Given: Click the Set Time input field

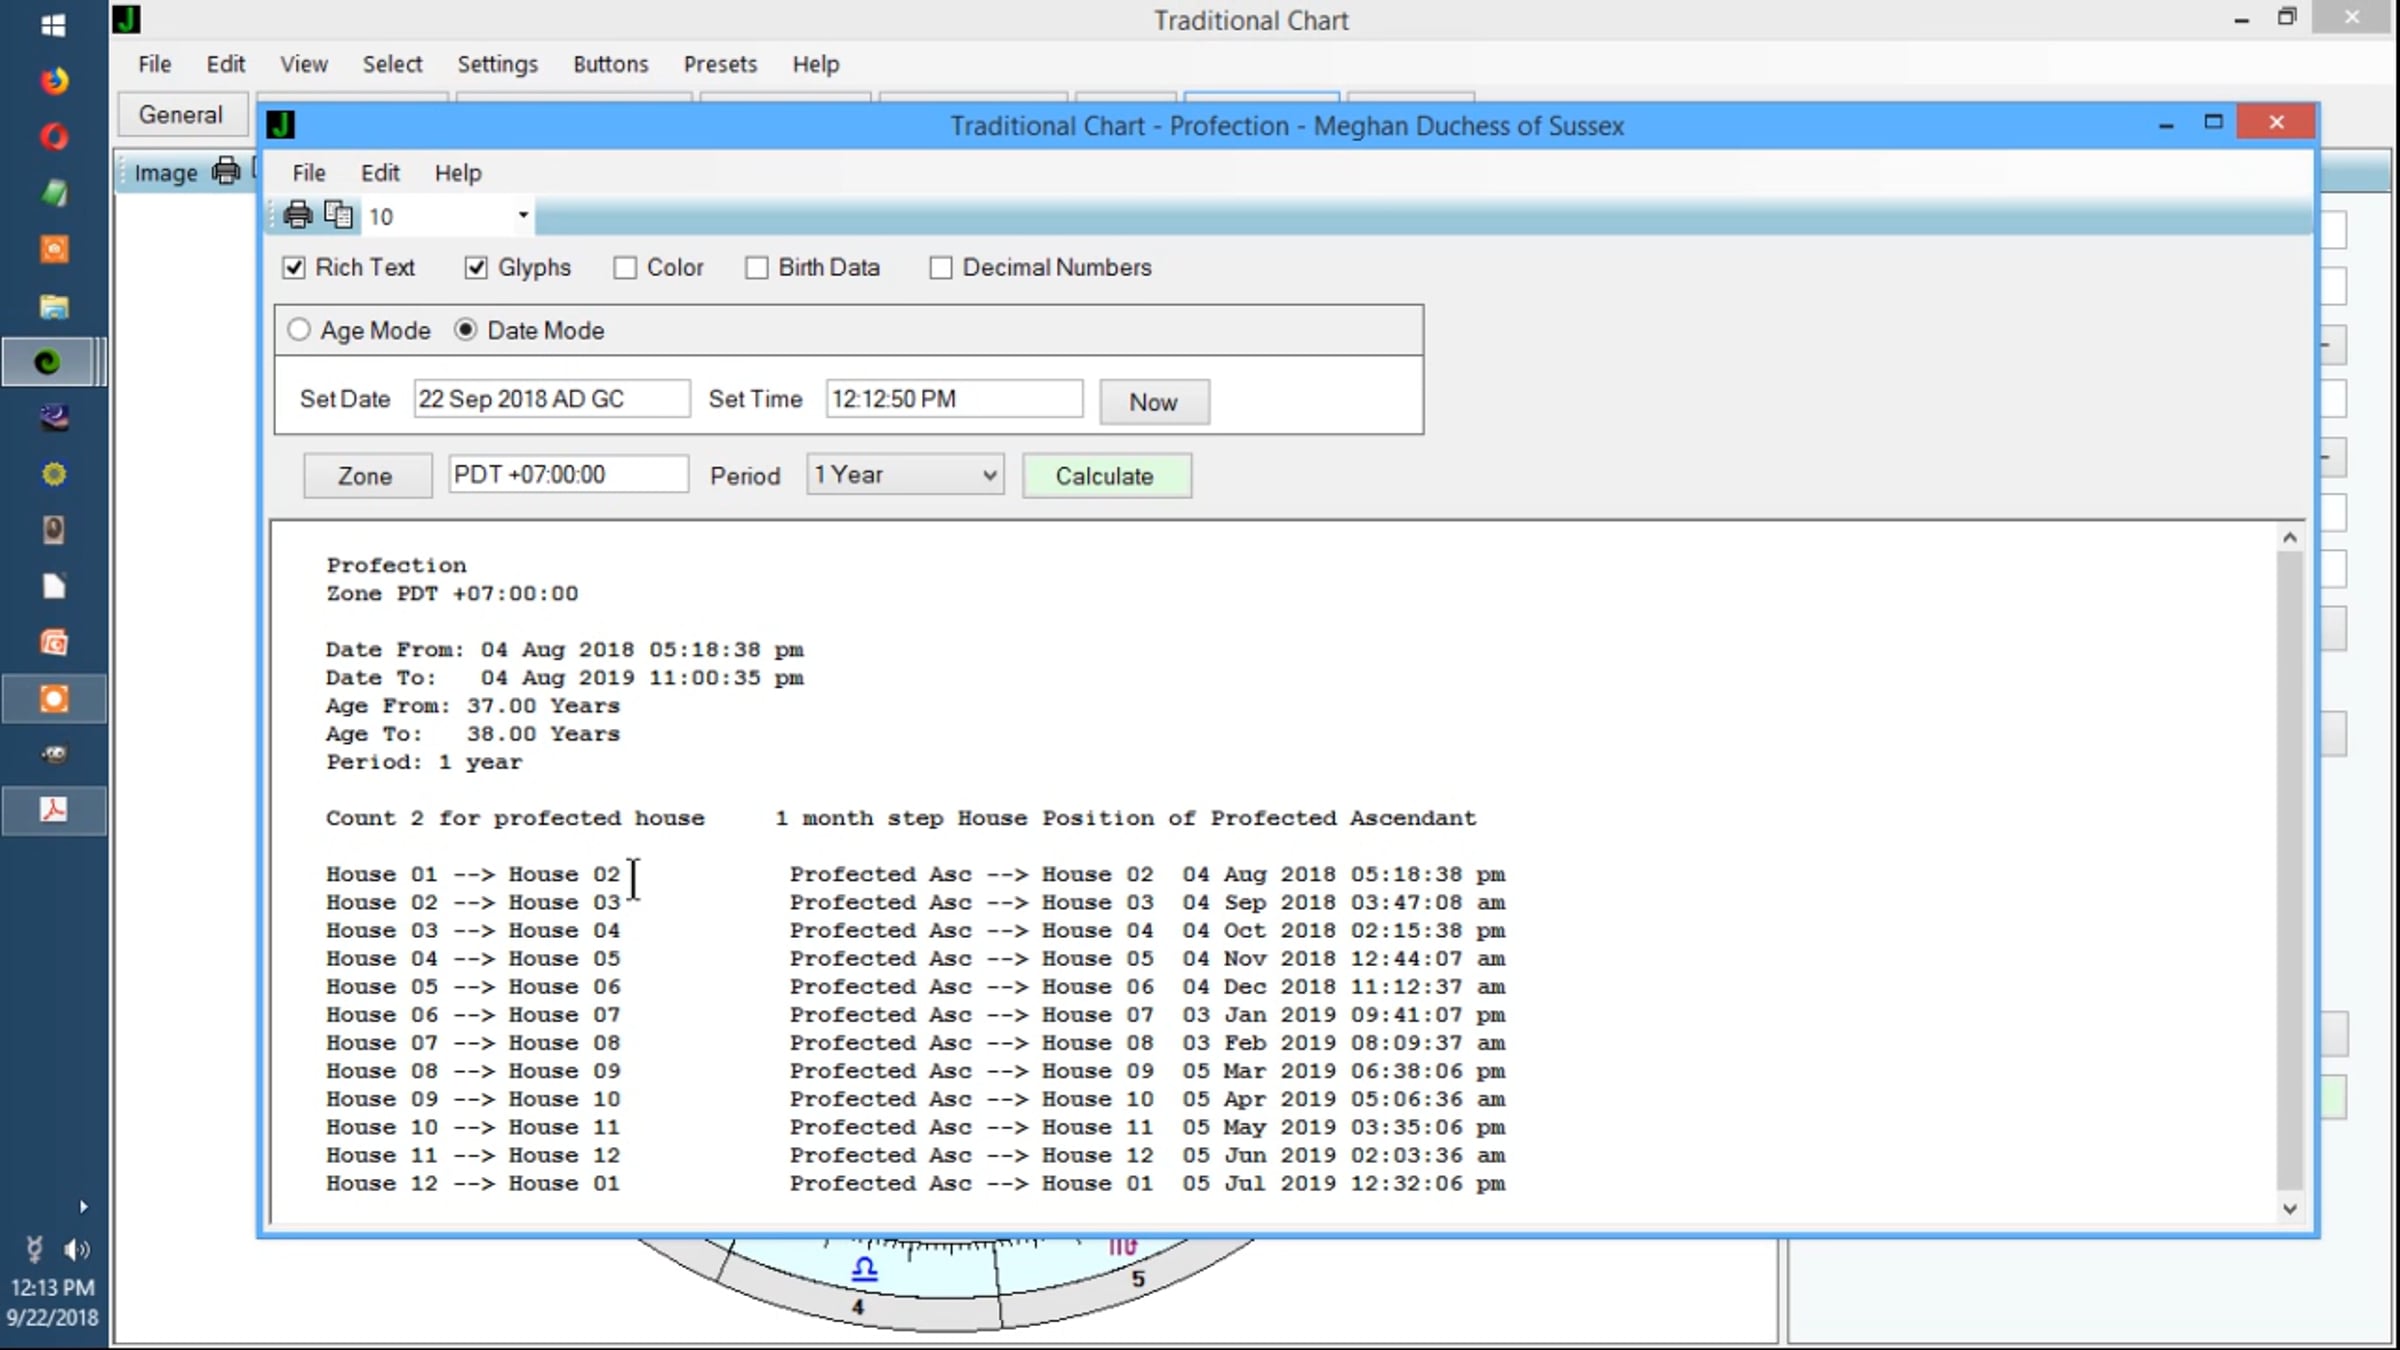Looking at the screenshot, I should pos(954,399).
